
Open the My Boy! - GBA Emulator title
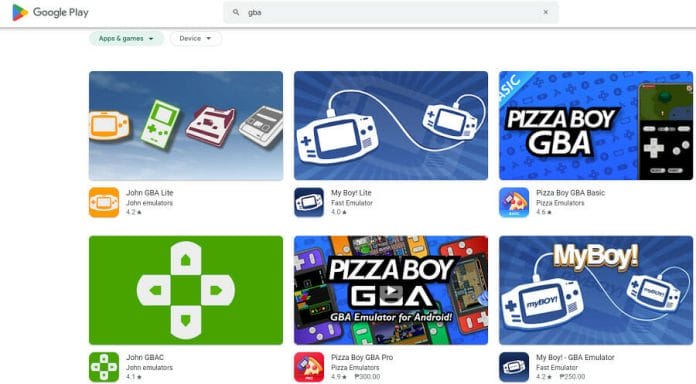575,357
